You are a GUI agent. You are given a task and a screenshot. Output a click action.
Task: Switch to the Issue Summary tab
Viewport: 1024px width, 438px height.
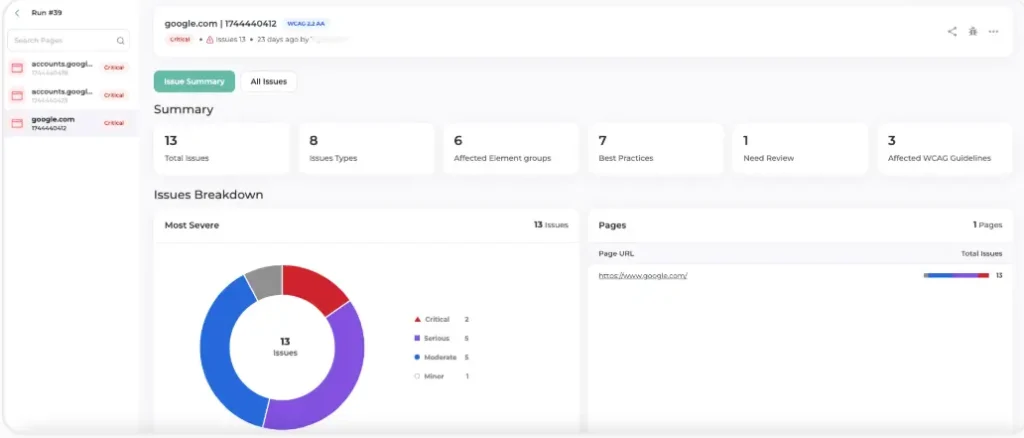194,82
